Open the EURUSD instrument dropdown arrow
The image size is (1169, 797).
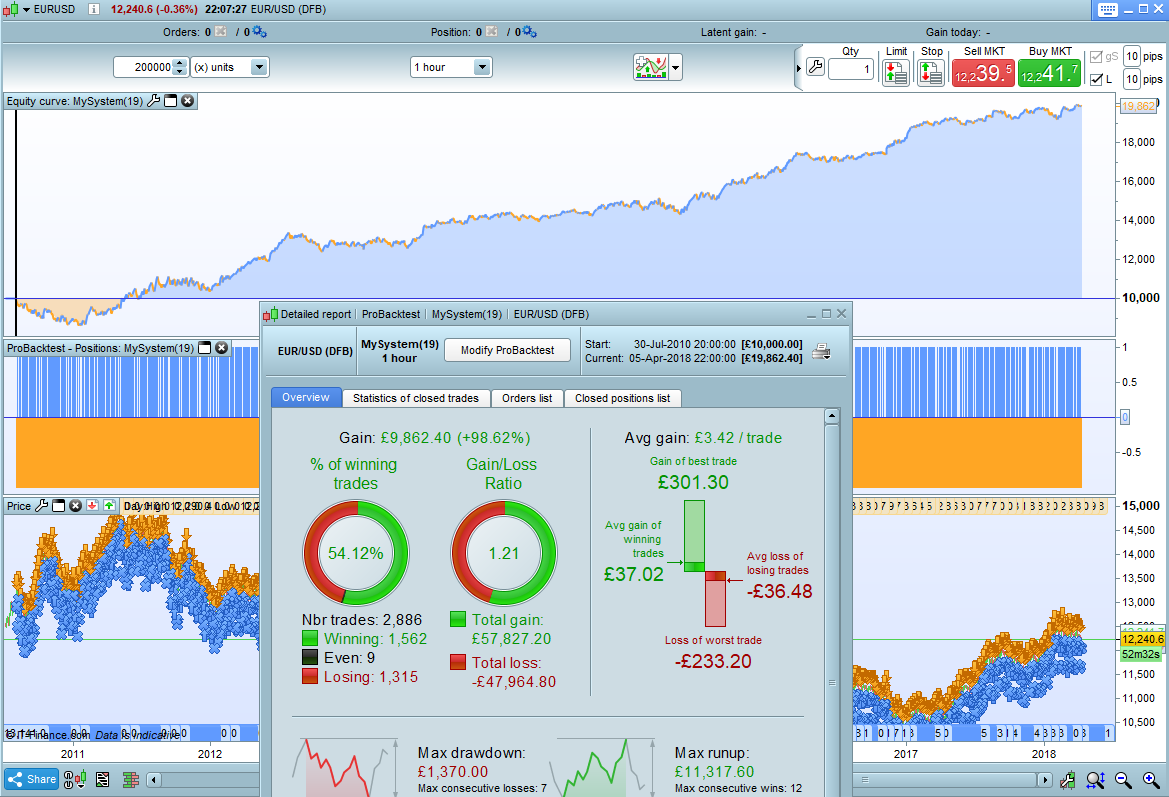[26, 10]
